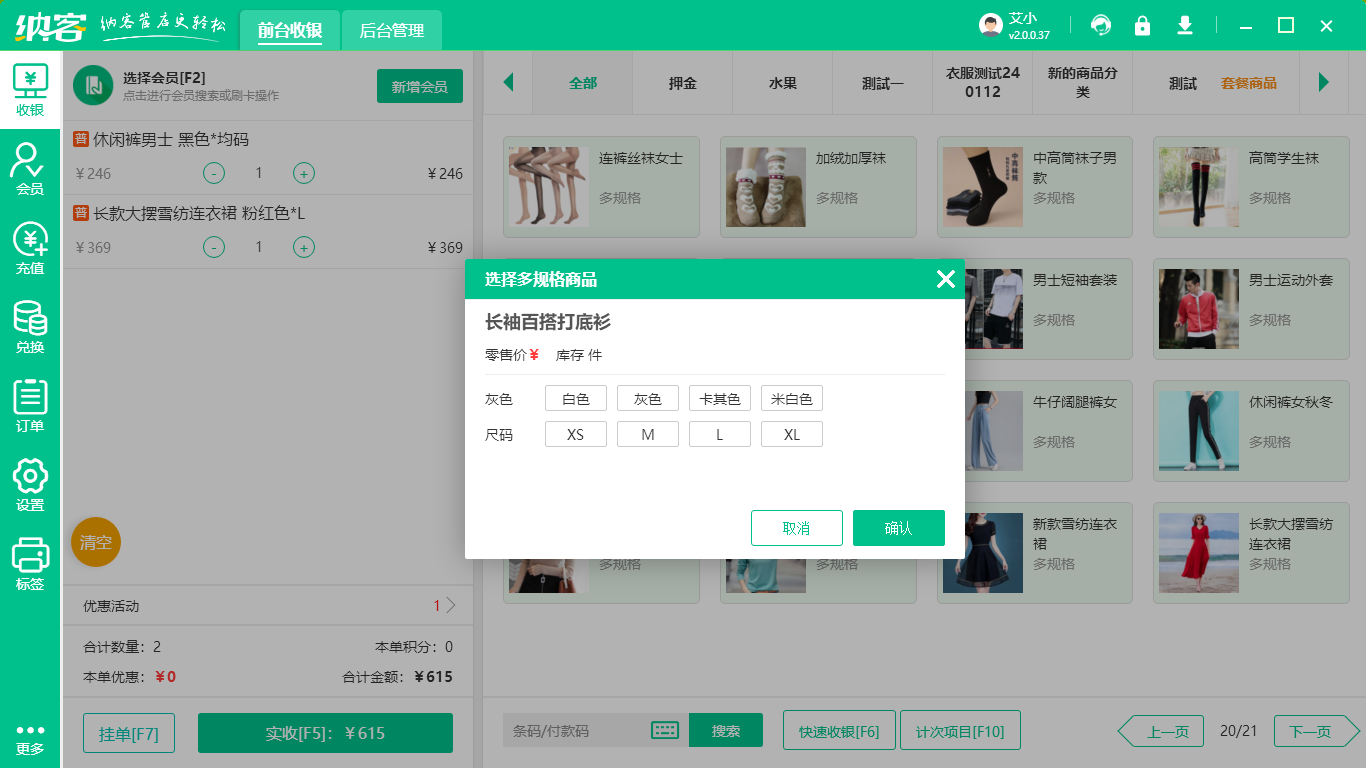The height and width of the screenshot is (768, 1366).
Task: Click right arrow to scroll category tabs
Action: (1326, 83)
